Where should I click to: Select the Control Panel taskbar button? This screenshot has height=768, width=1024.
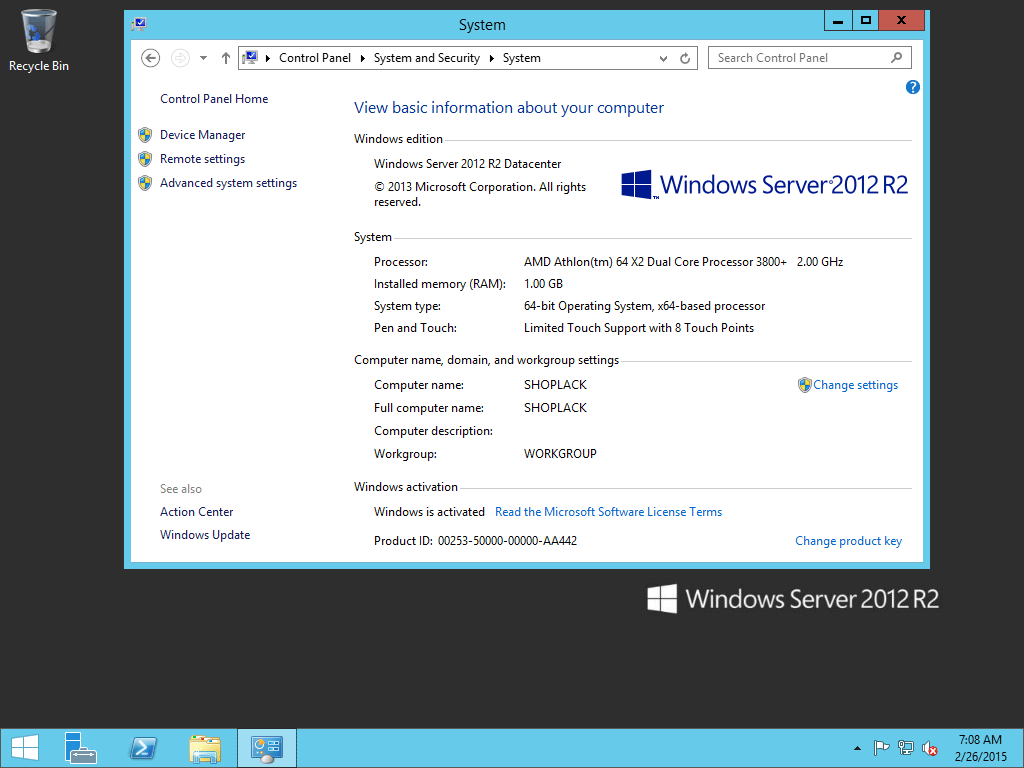266,748
